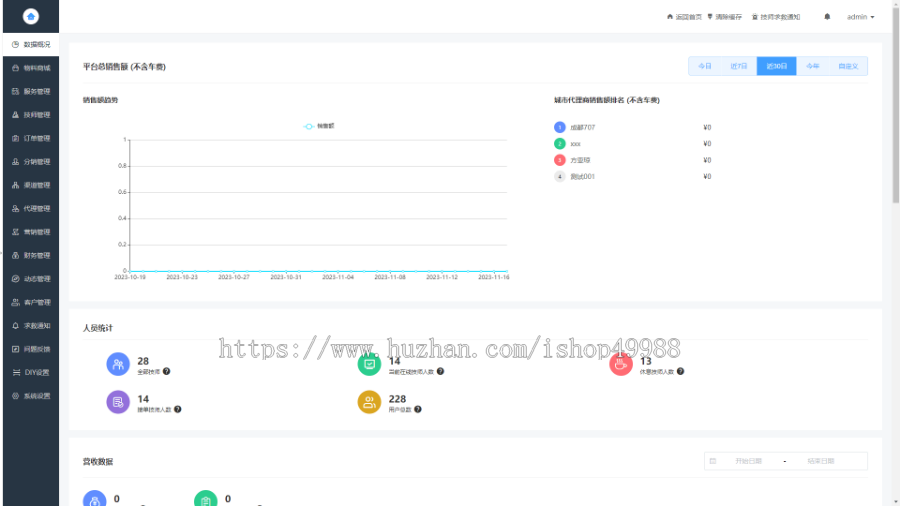Open DIY设置 in the sidebar
This screenshot has height=506, width=900.
(x=31, y=372)
